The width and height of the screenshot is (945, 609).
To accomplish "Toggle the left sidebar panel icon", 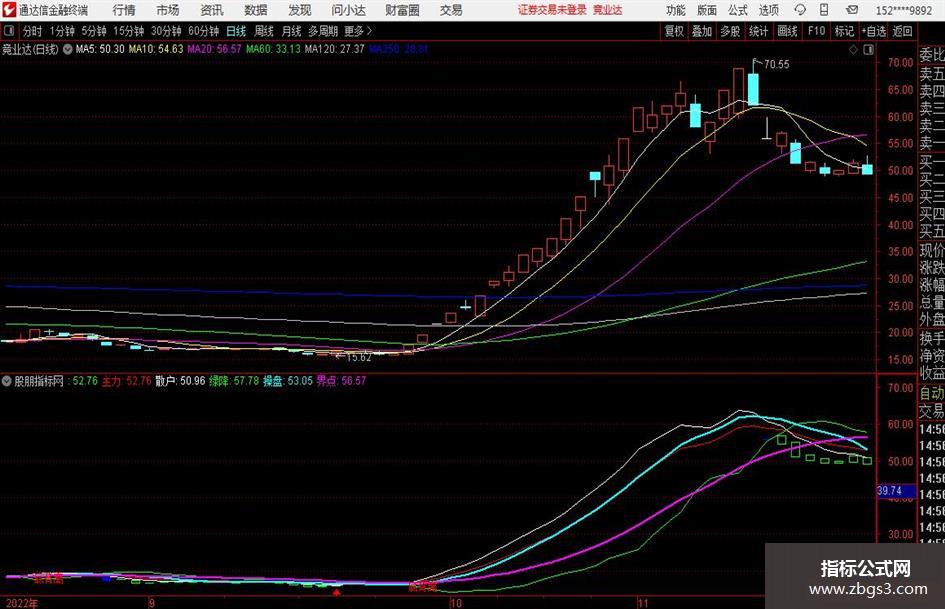I will (x=8, y=31).
